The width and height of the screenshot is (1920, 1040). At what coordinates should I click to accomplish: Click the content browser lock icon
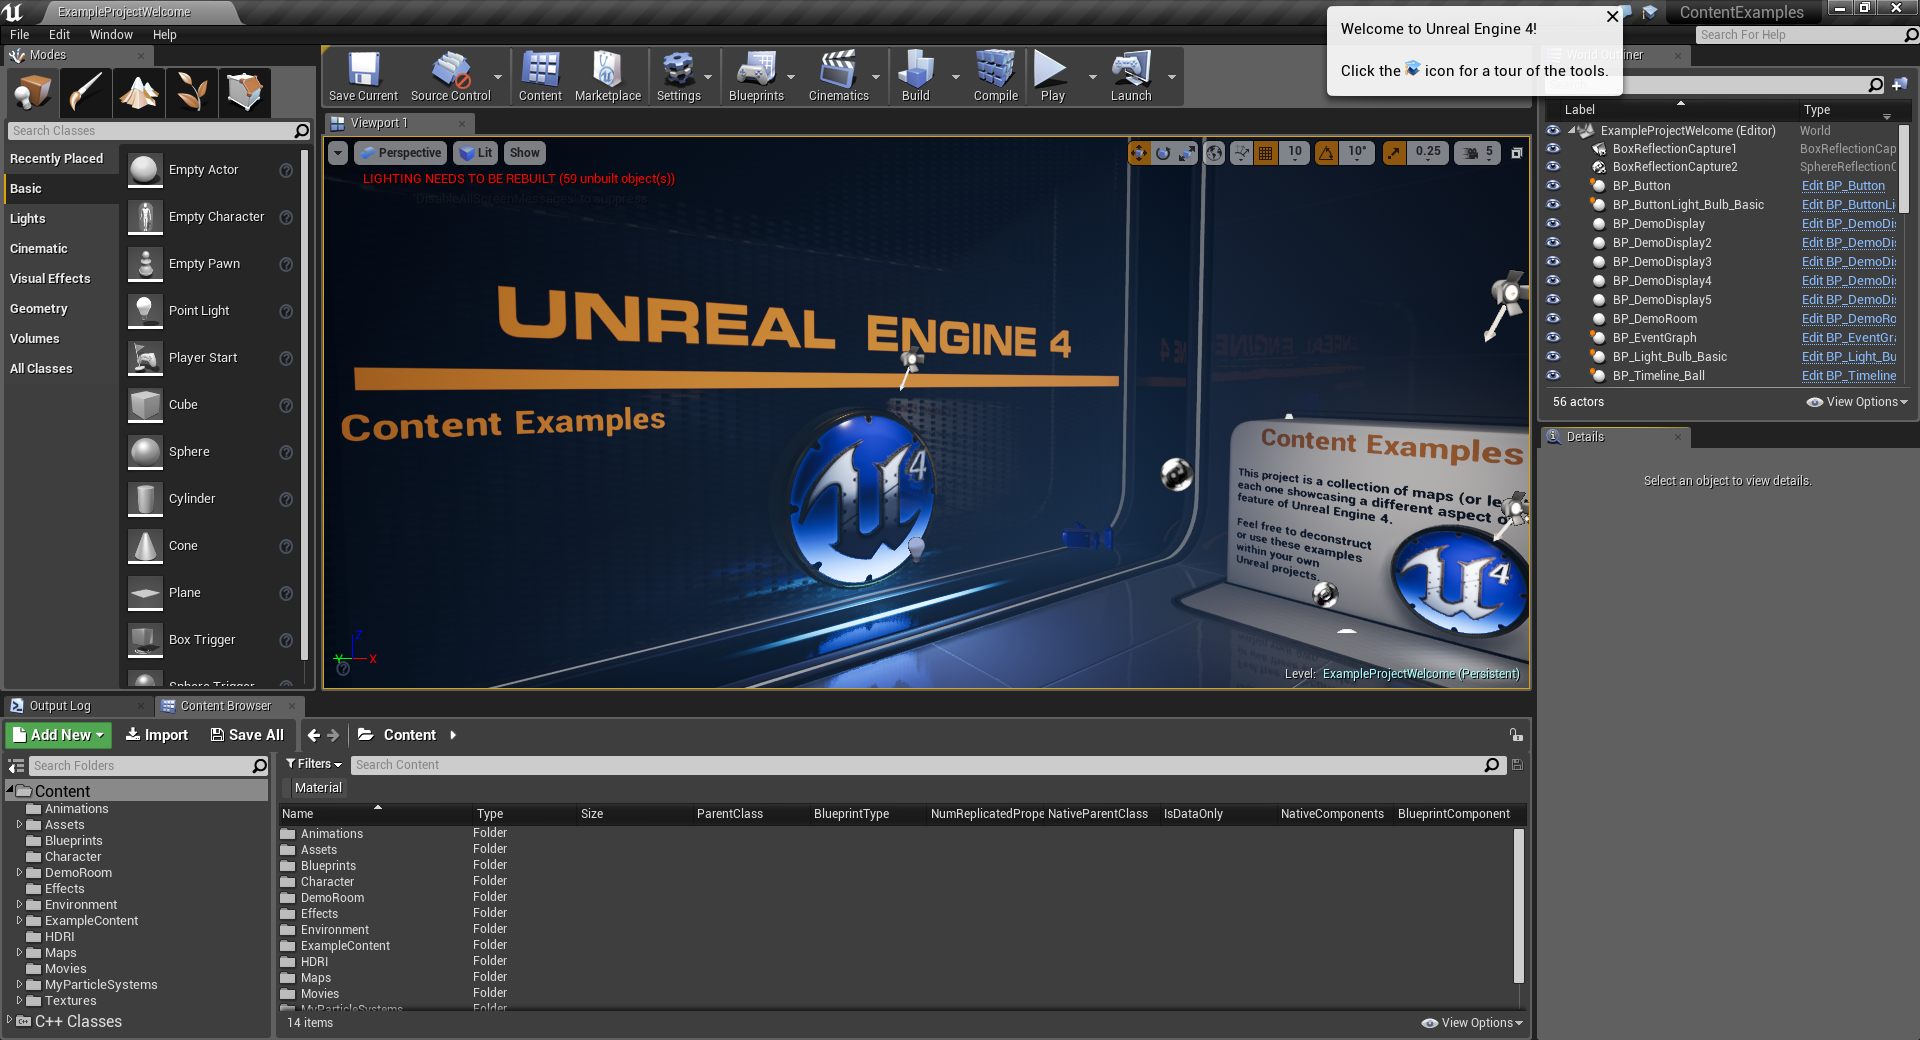1516,735
